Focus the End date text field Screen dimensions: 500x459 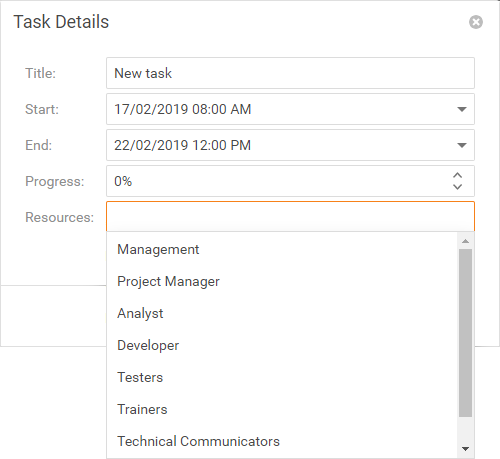click(x=278, y=145)
